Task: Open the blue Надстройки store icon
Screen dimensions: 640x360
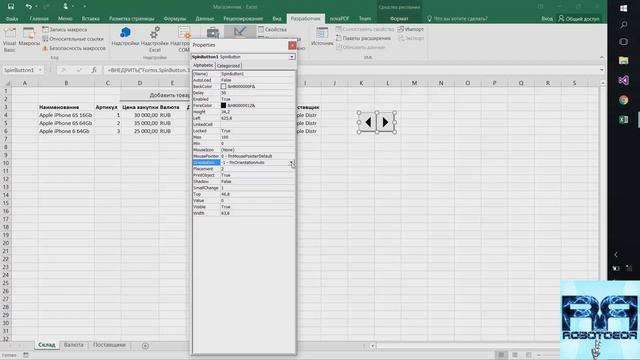Action: click(125, 37)
